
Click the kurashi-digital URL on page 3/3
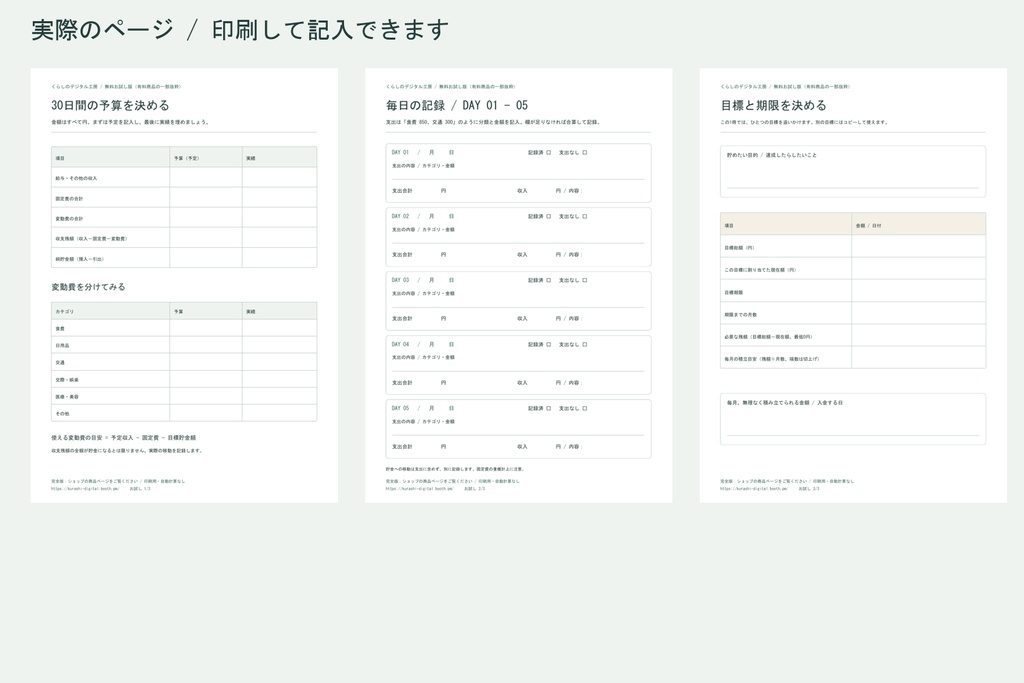tap(754, 488)
